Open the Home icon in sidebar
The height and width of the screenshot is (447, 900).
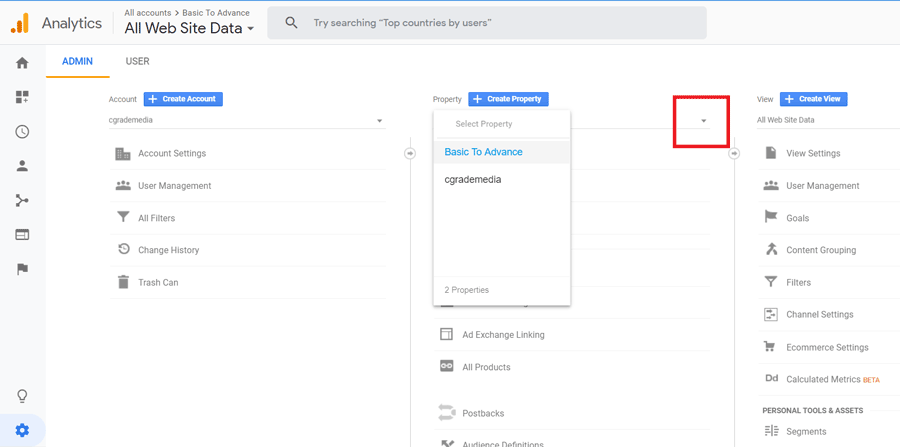tap(22, 63)
